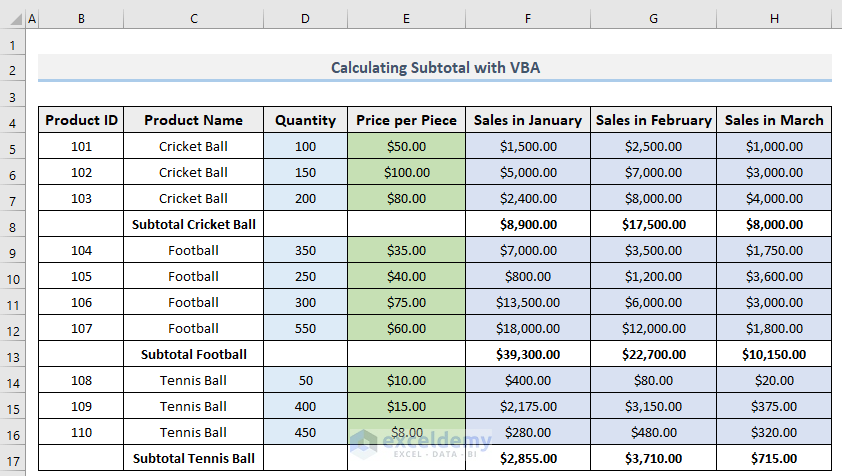This screenshot has width=842, height=476.
Task: Select the $715.00 March subtotal cell
Action: (x=774, y=458)
